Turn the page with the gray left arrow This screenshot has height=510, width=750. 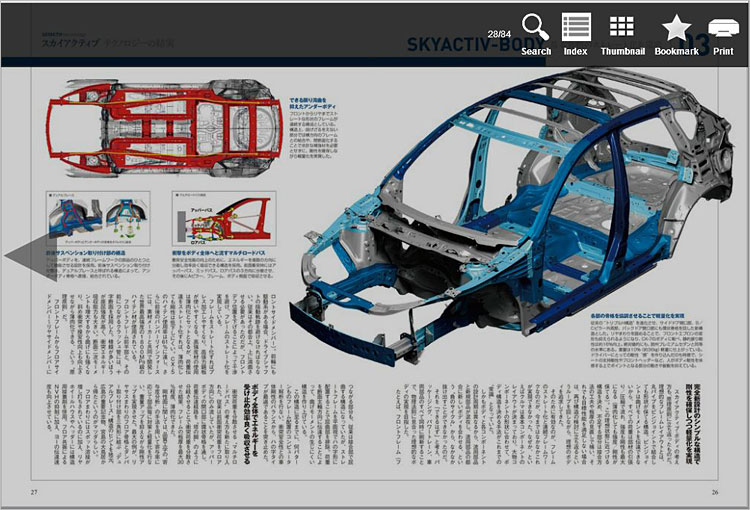pyautogui.click(x=31, y=256)
